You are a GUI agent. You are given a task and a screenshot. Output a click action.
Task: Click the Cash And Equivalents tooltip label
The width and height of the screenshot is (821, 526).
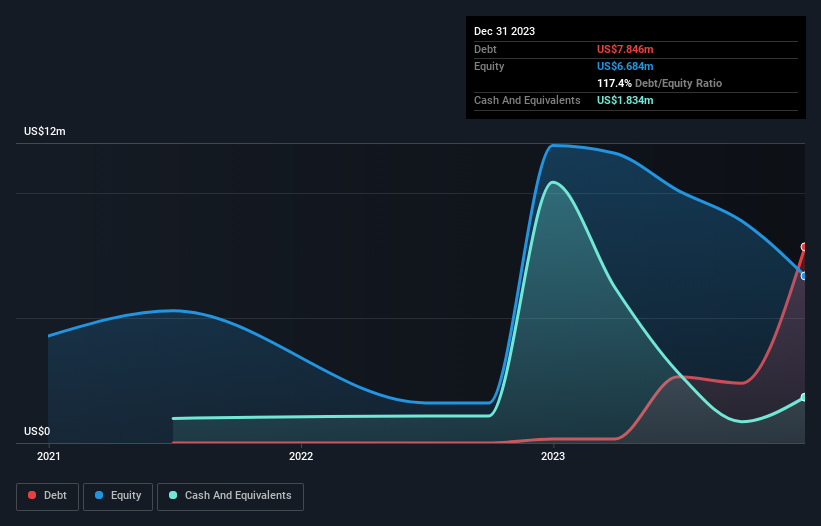[527, 100]
